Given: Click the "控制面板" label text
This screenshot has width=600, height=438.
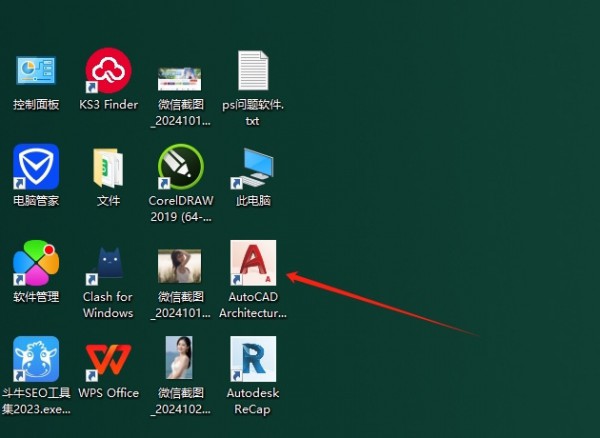Looking at the screenshot, I should 36,104.
